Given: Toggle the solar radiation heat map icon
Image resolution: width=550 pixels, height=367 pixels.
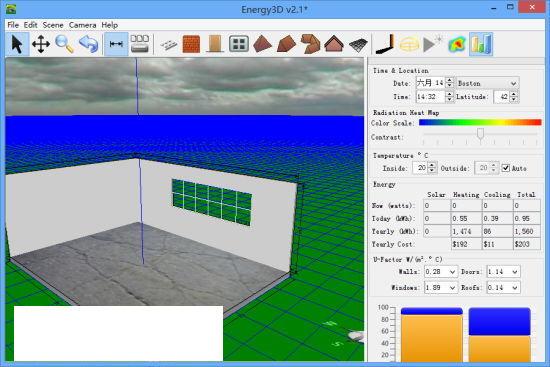Looking at the screenshot, I should (457, 44).
